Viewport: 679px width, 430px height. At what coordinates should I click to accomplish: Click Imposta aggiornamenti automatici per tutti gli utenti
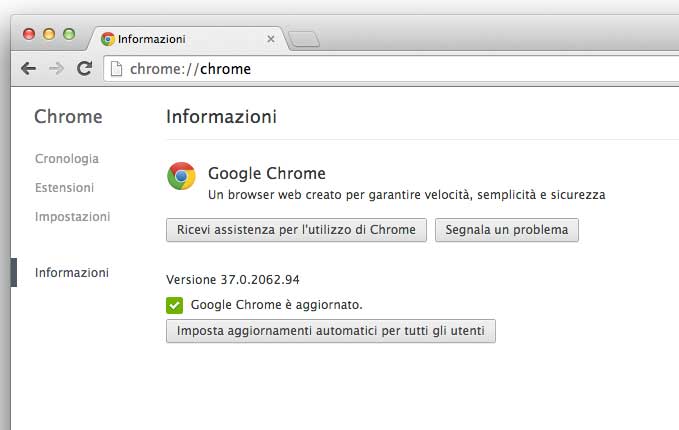330,331
